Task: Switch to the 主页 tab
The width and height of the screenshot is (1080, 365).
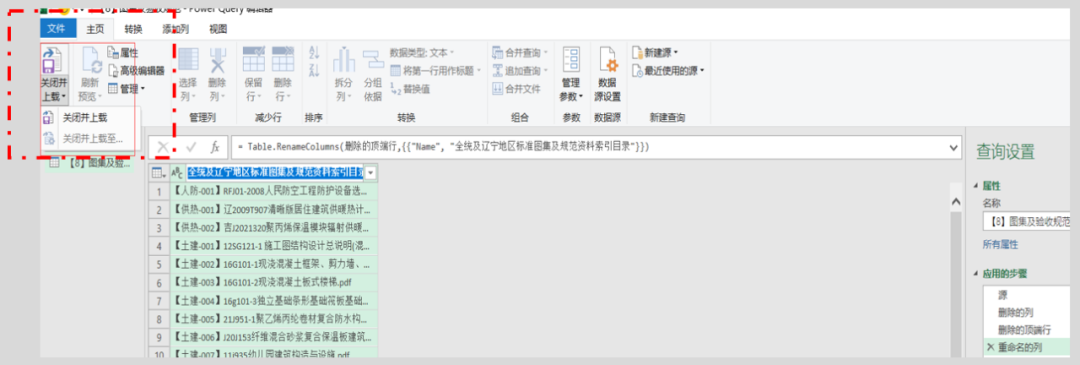Action: point(94,29)
